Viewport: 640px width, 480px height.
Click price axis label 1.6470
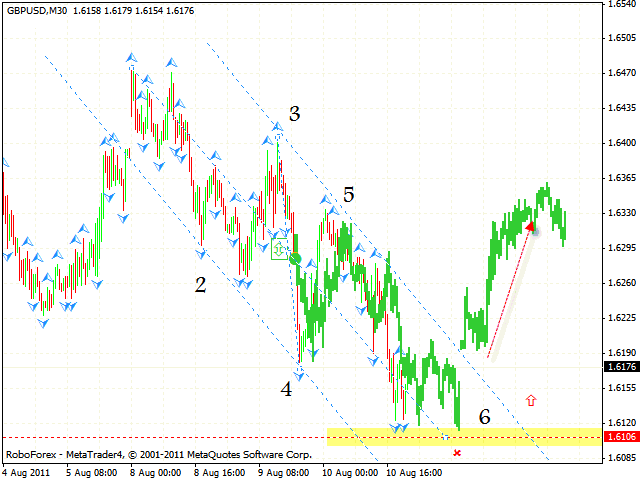[622, 73]
